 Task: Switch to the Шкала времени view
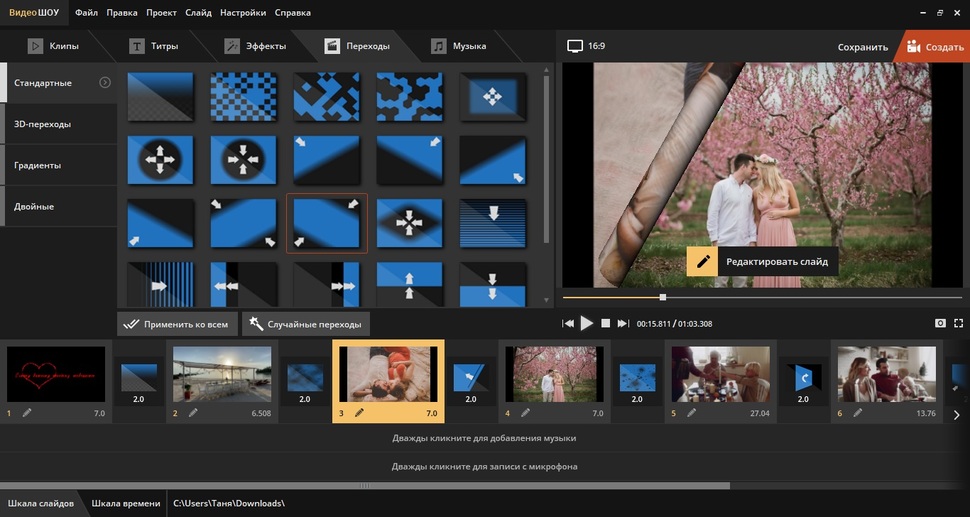coord(126,503)
